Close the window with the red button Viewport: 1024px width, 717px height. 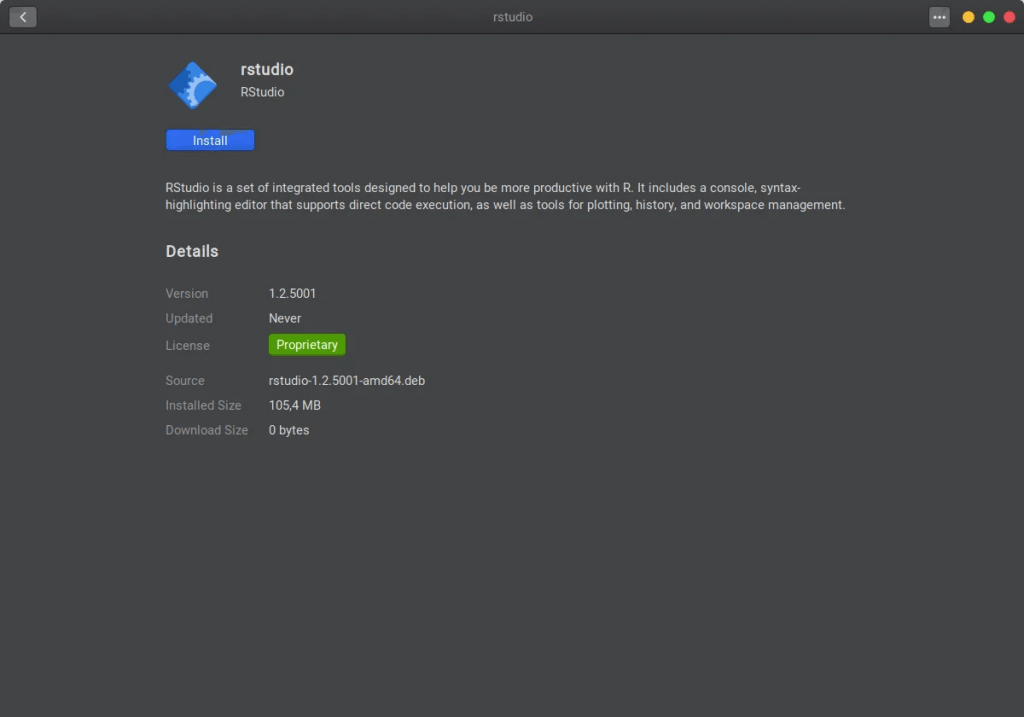[x=1009, y=17]
